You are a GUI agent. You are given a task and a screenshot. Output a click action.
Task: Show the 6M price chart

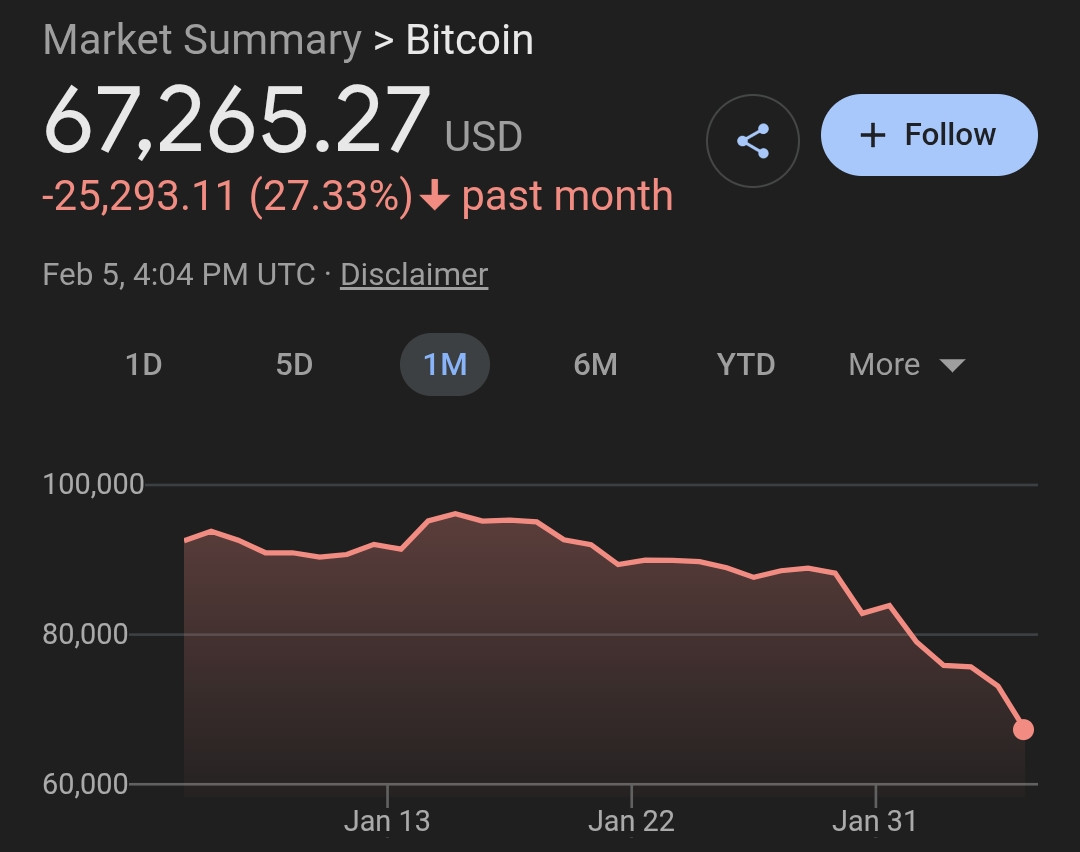point(595,364)
